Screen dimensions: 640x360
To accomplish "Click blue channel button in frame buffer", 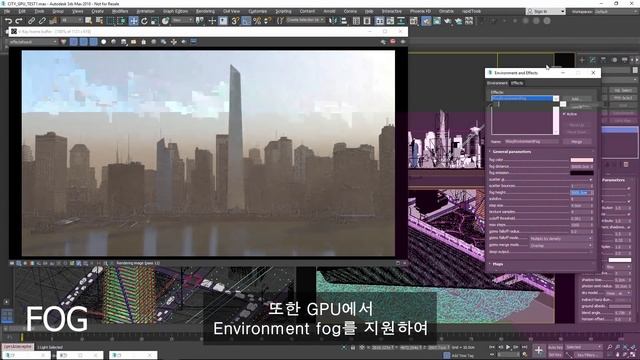I will tap(93, 42).
